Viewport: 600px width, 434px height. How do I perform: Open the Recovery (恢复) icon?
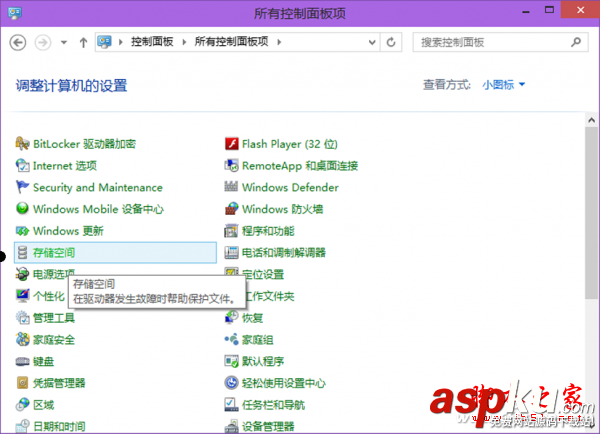click(x=232, y=318)
